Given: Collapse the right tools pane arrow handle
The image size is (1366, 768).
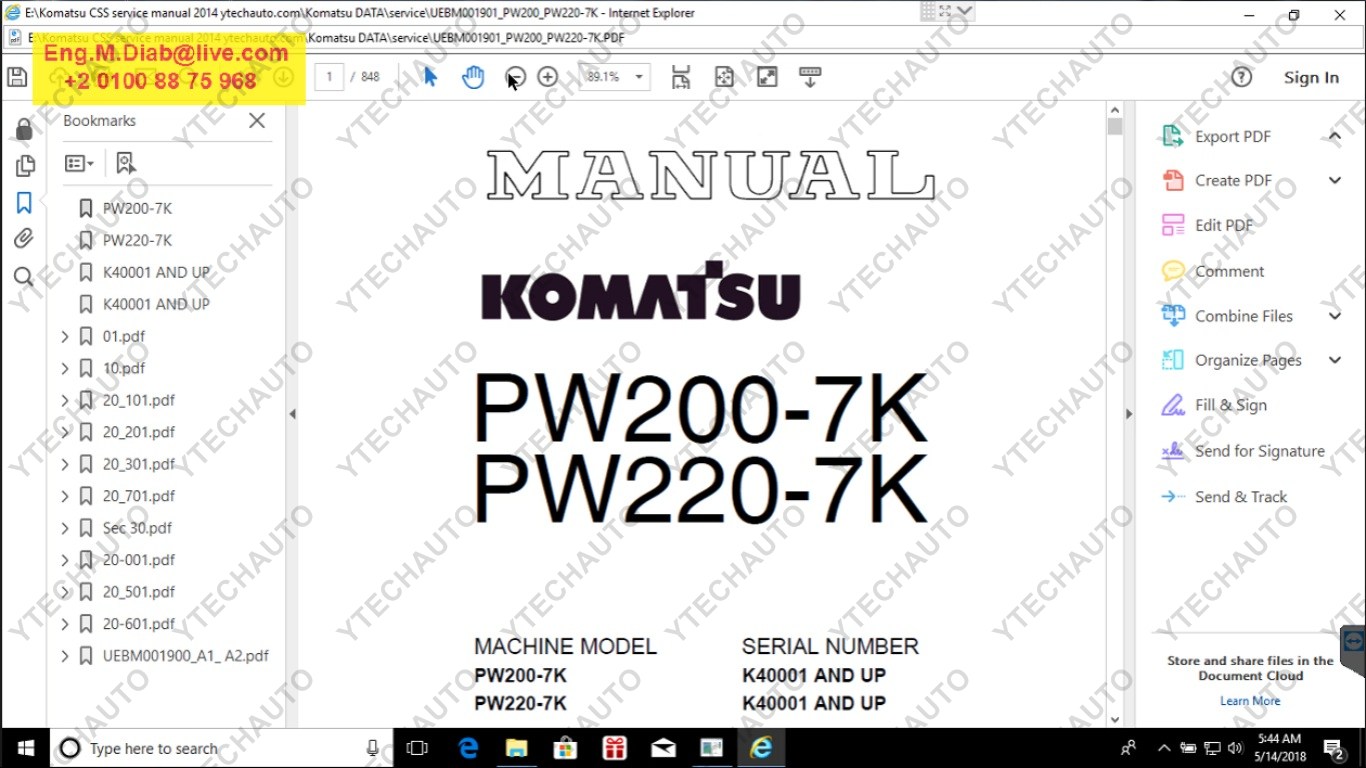Looking at the screenshot, I should click(1129, 414).
